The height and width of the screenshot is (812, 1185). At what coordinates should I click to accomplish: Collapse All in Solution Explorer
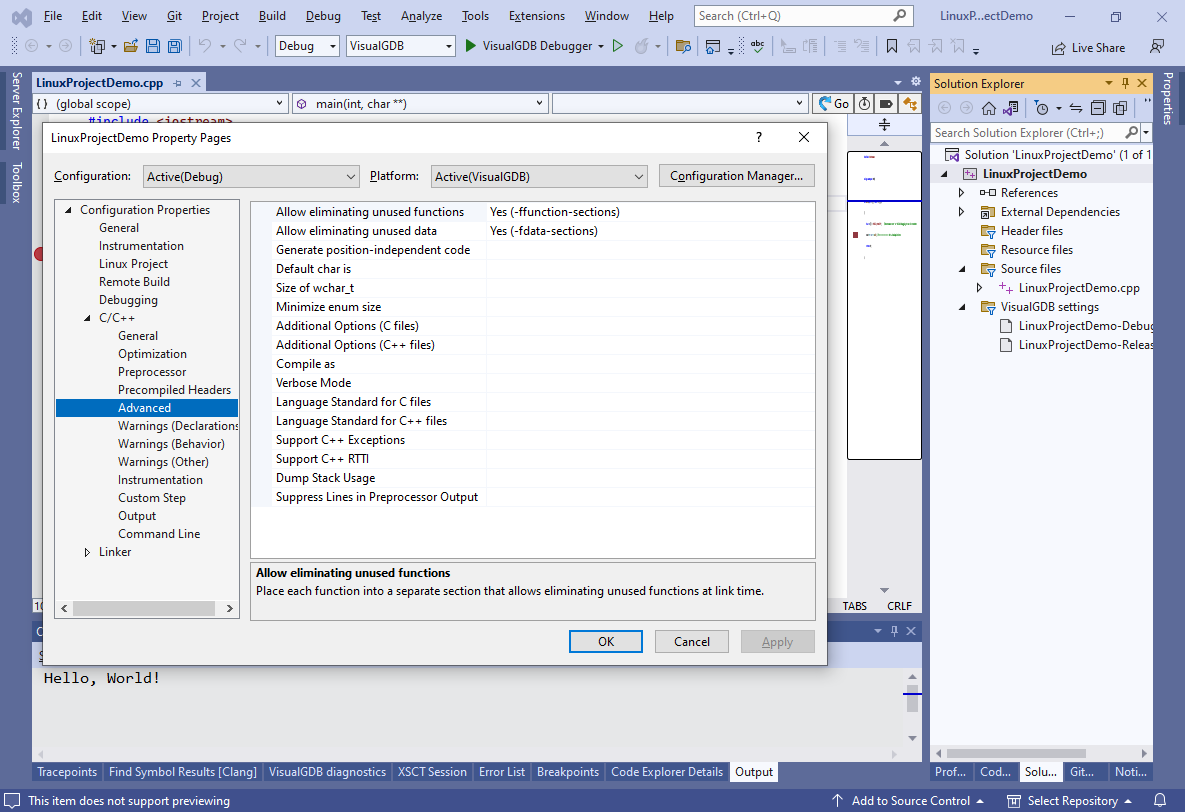[1098, 108]
